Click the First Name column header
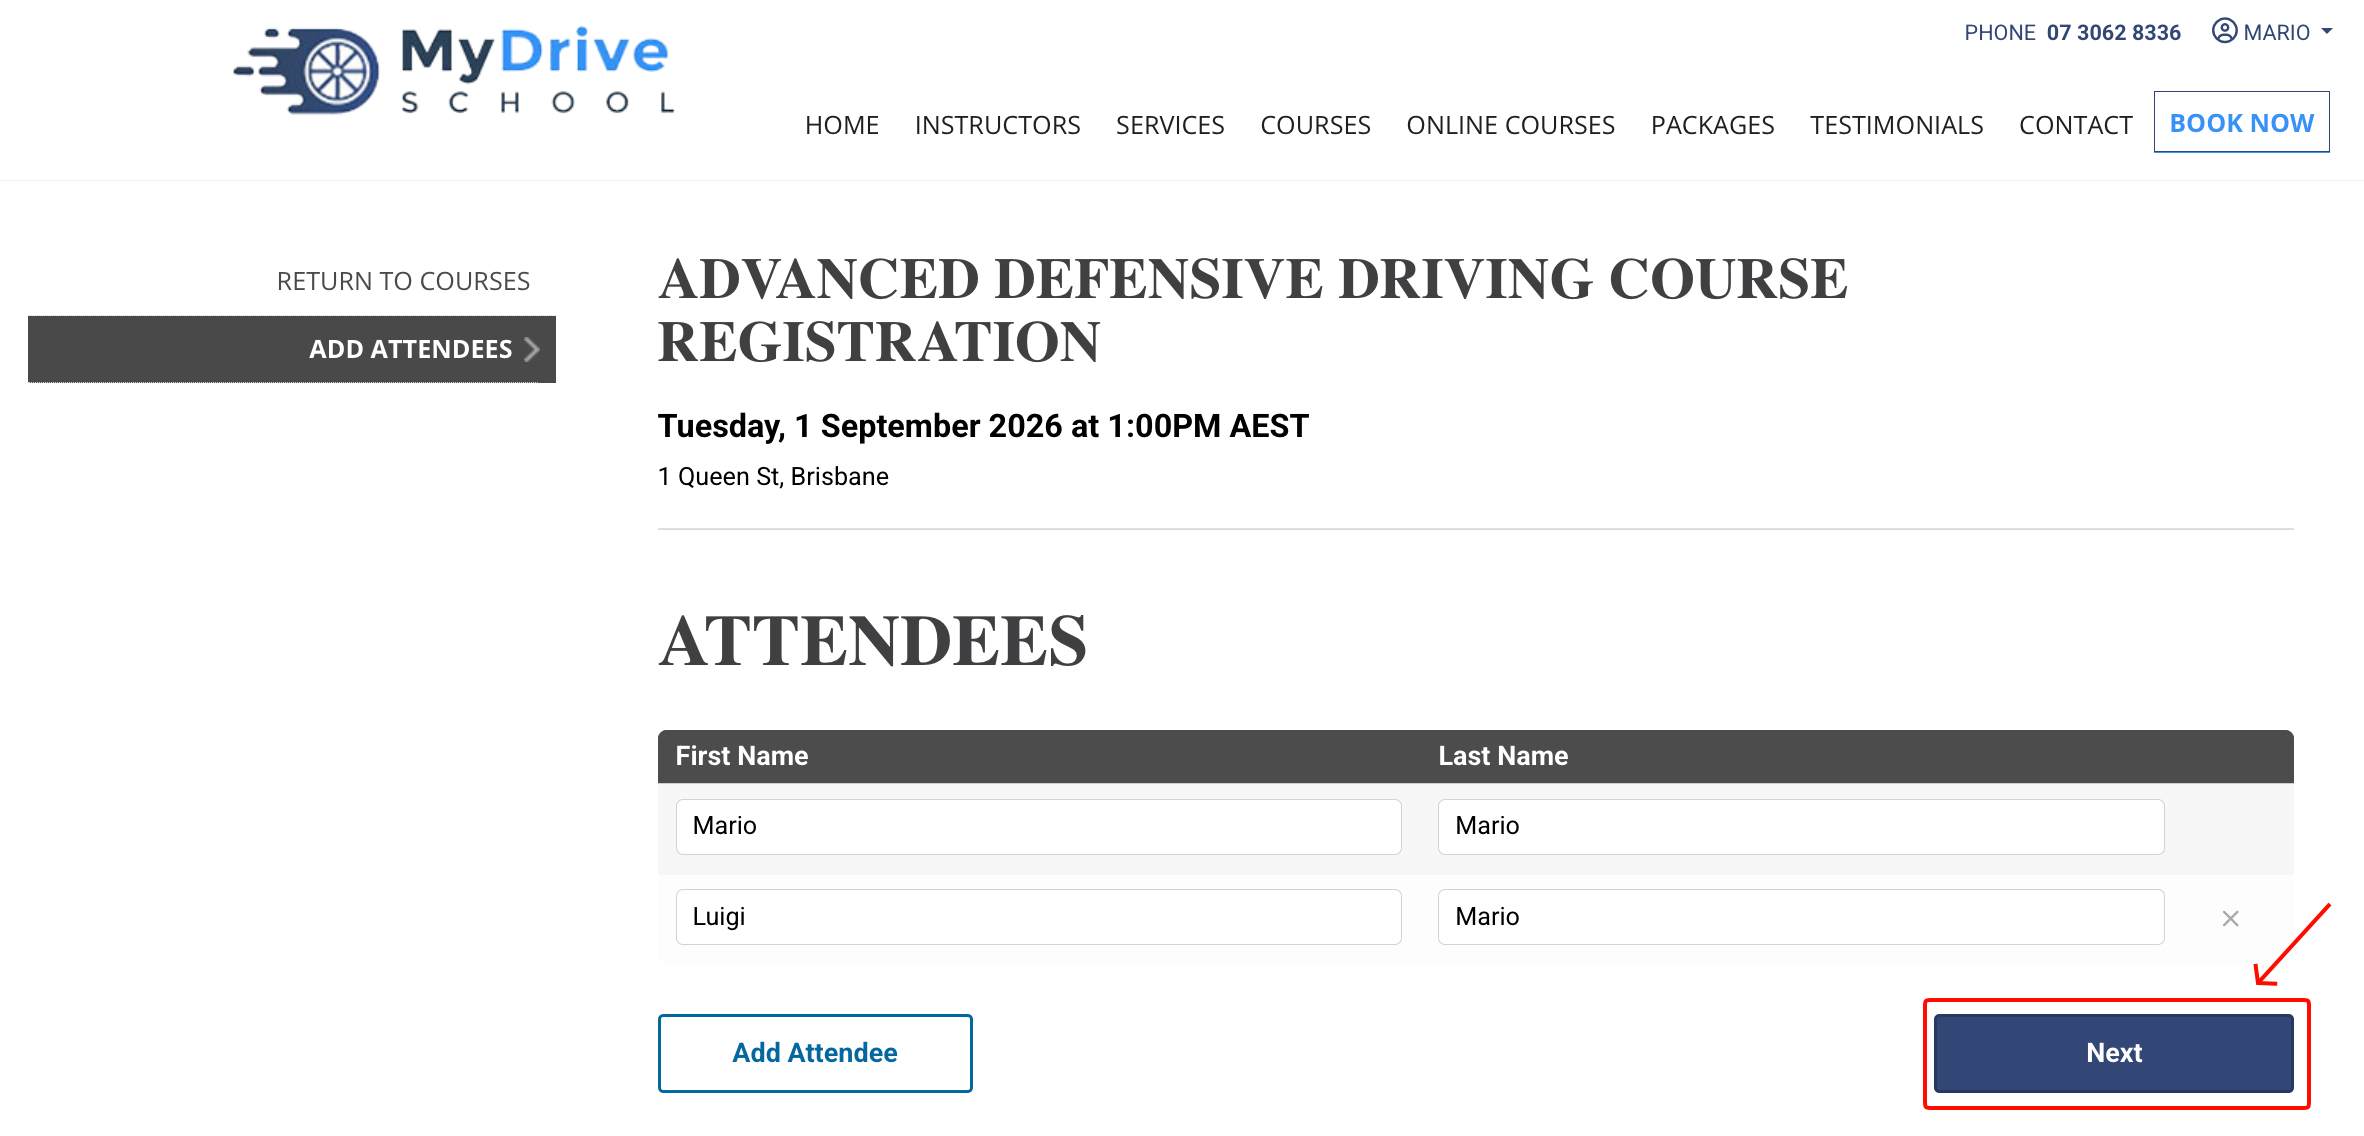 742,756
